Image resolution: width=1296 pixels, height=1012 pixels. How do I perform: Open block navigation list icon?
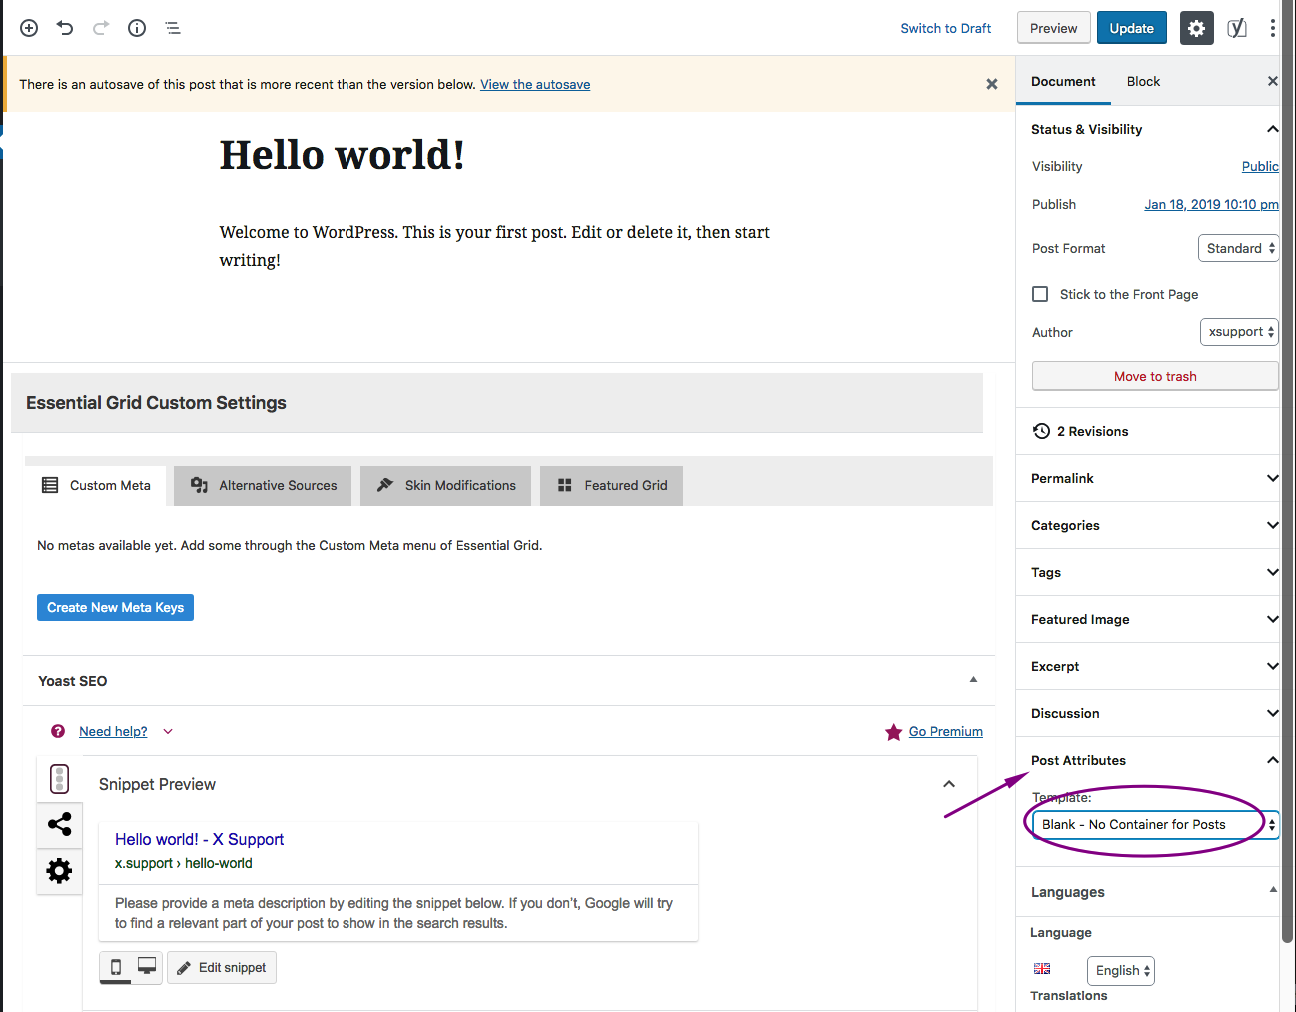click(173, 28)
